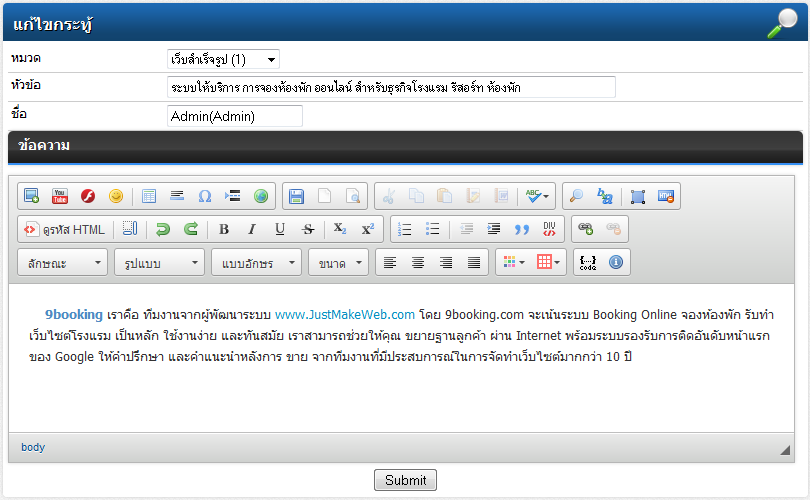Open หมวด category dropdown
The height and width of the screenshot is (500, 810).
coord(223,59)
